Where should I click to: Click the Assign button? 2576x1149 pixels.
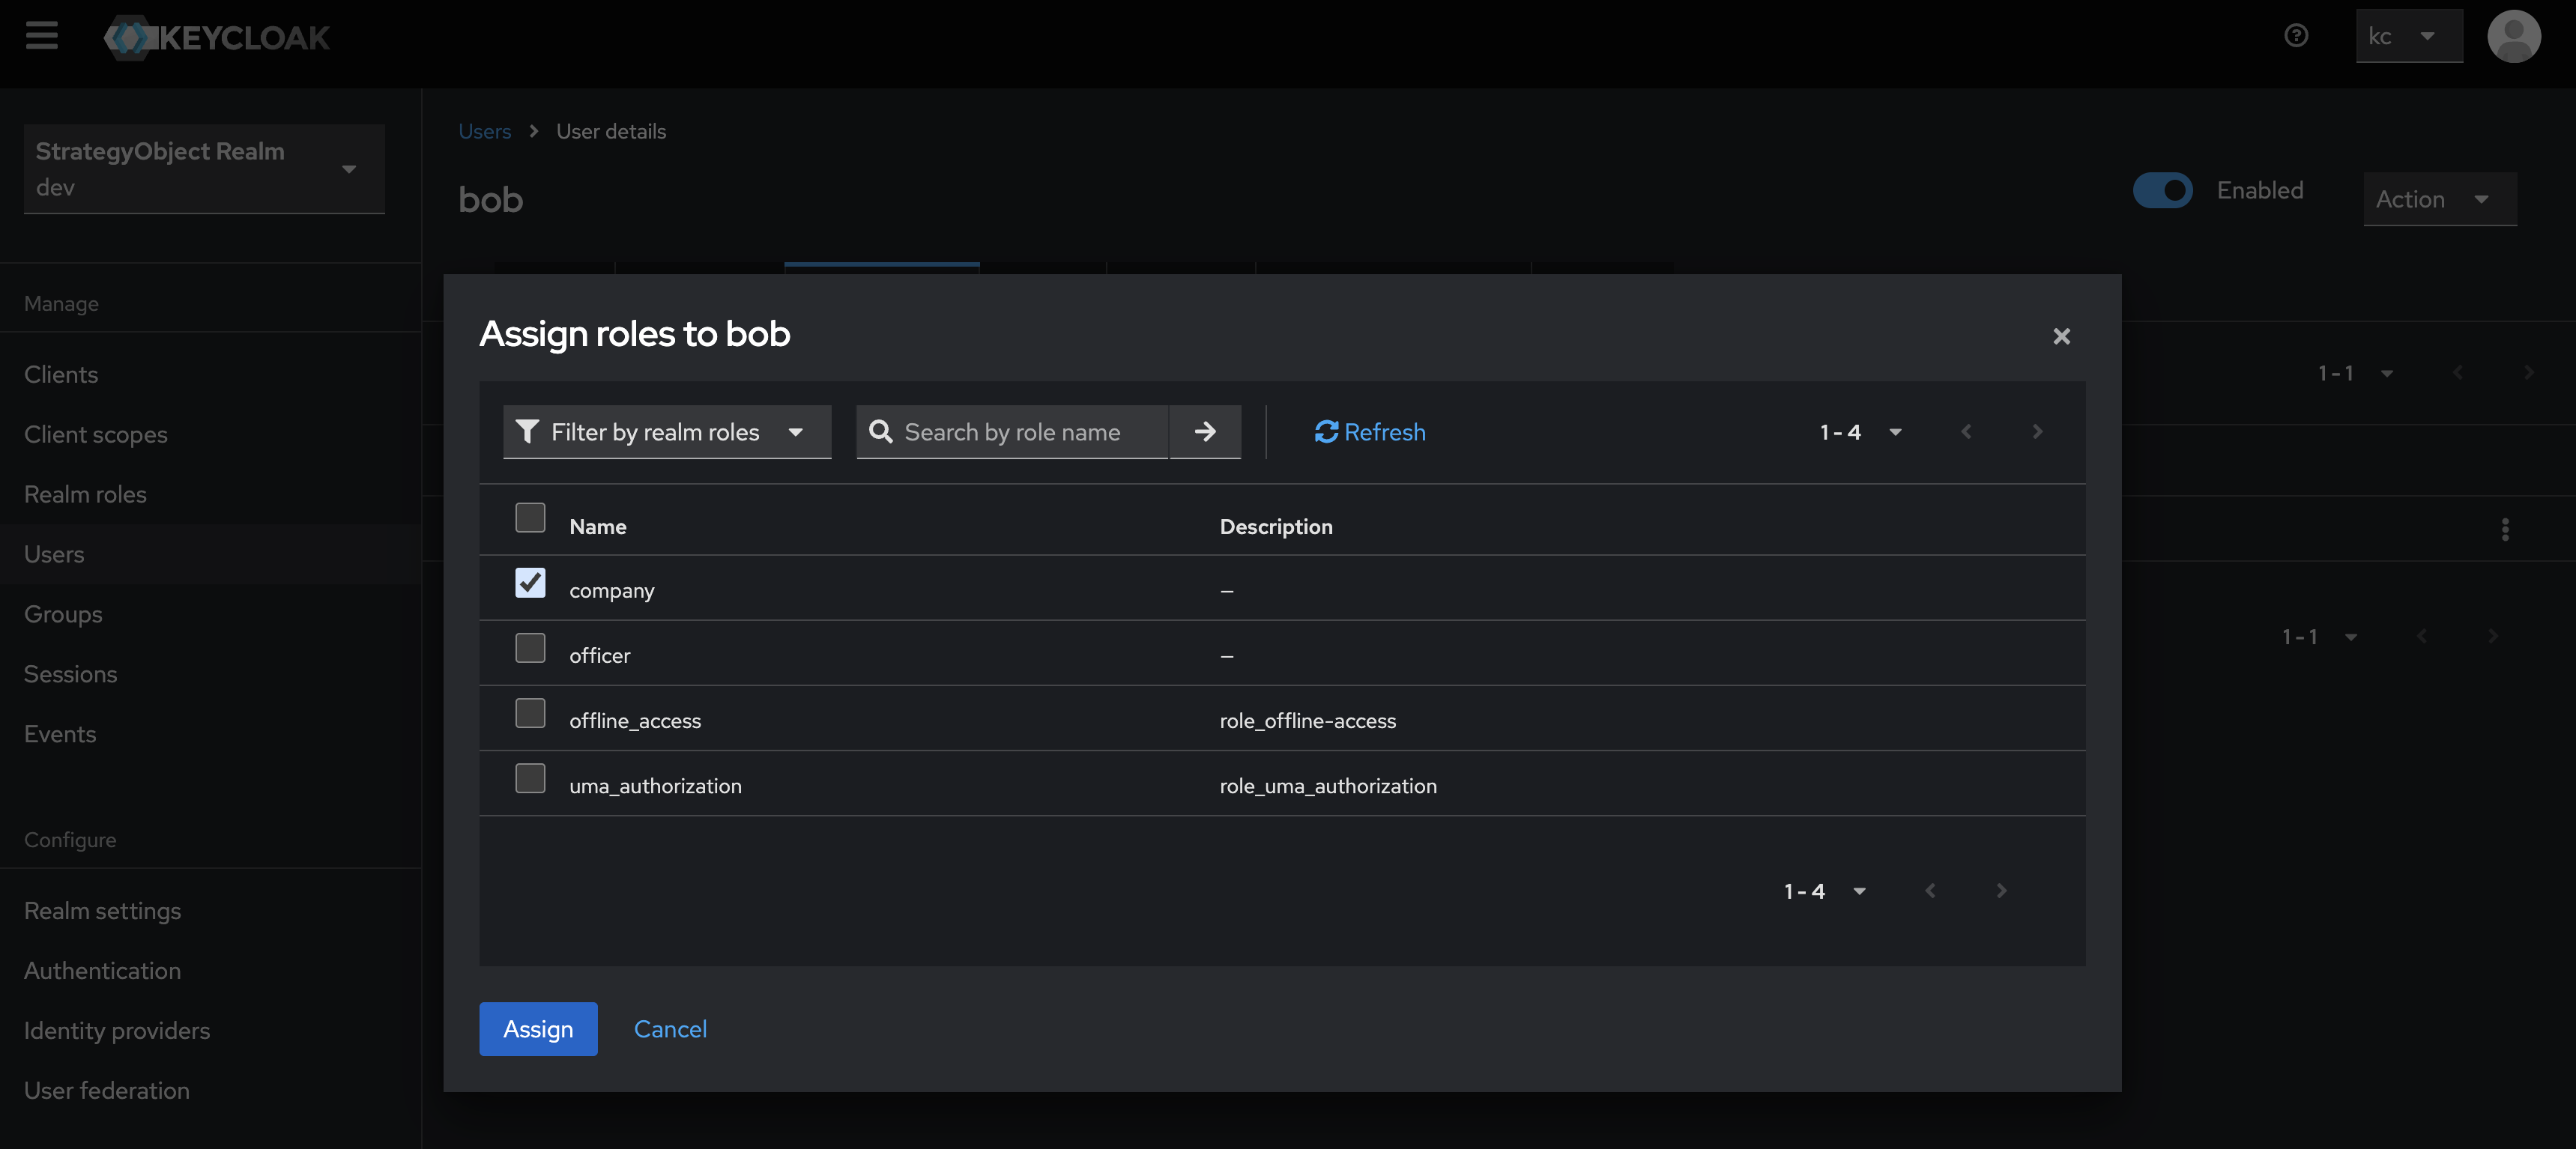tap(538, 1029)
